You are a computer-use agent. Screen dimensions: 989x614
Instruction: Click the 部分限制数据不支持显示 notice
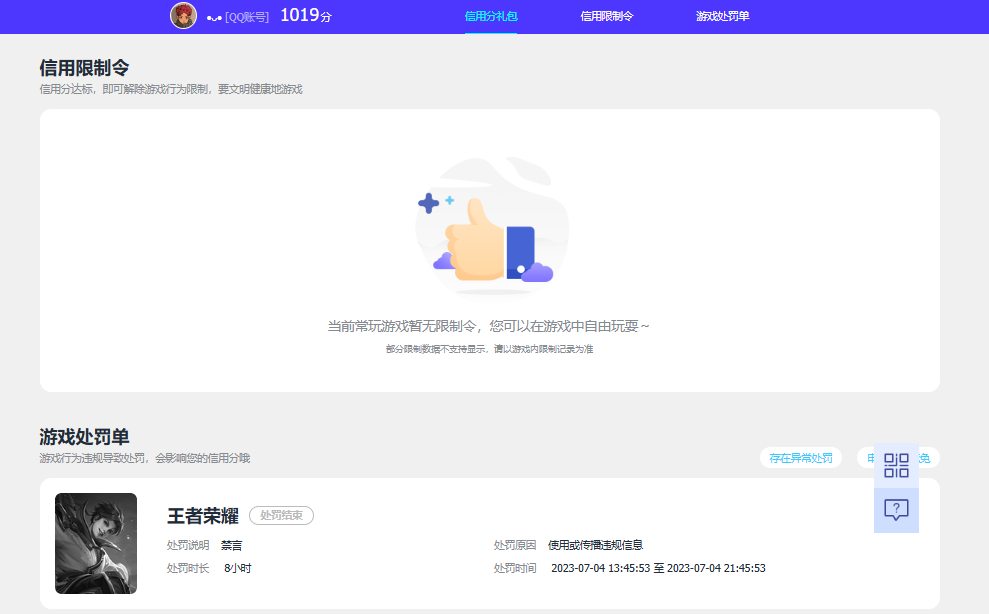[489, 349]
